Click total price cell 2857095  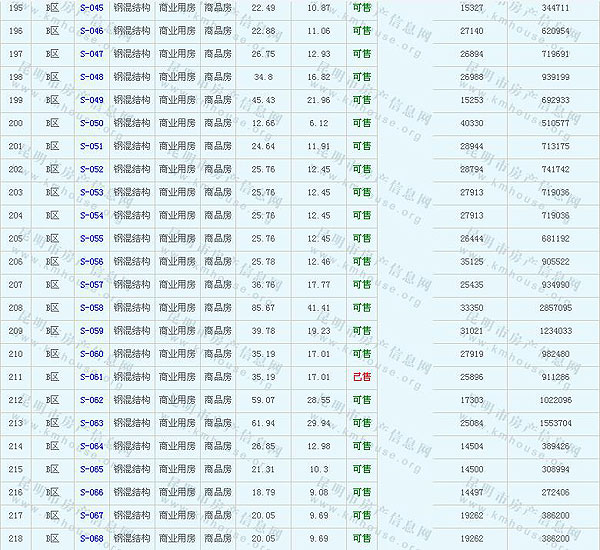point(555,308)
